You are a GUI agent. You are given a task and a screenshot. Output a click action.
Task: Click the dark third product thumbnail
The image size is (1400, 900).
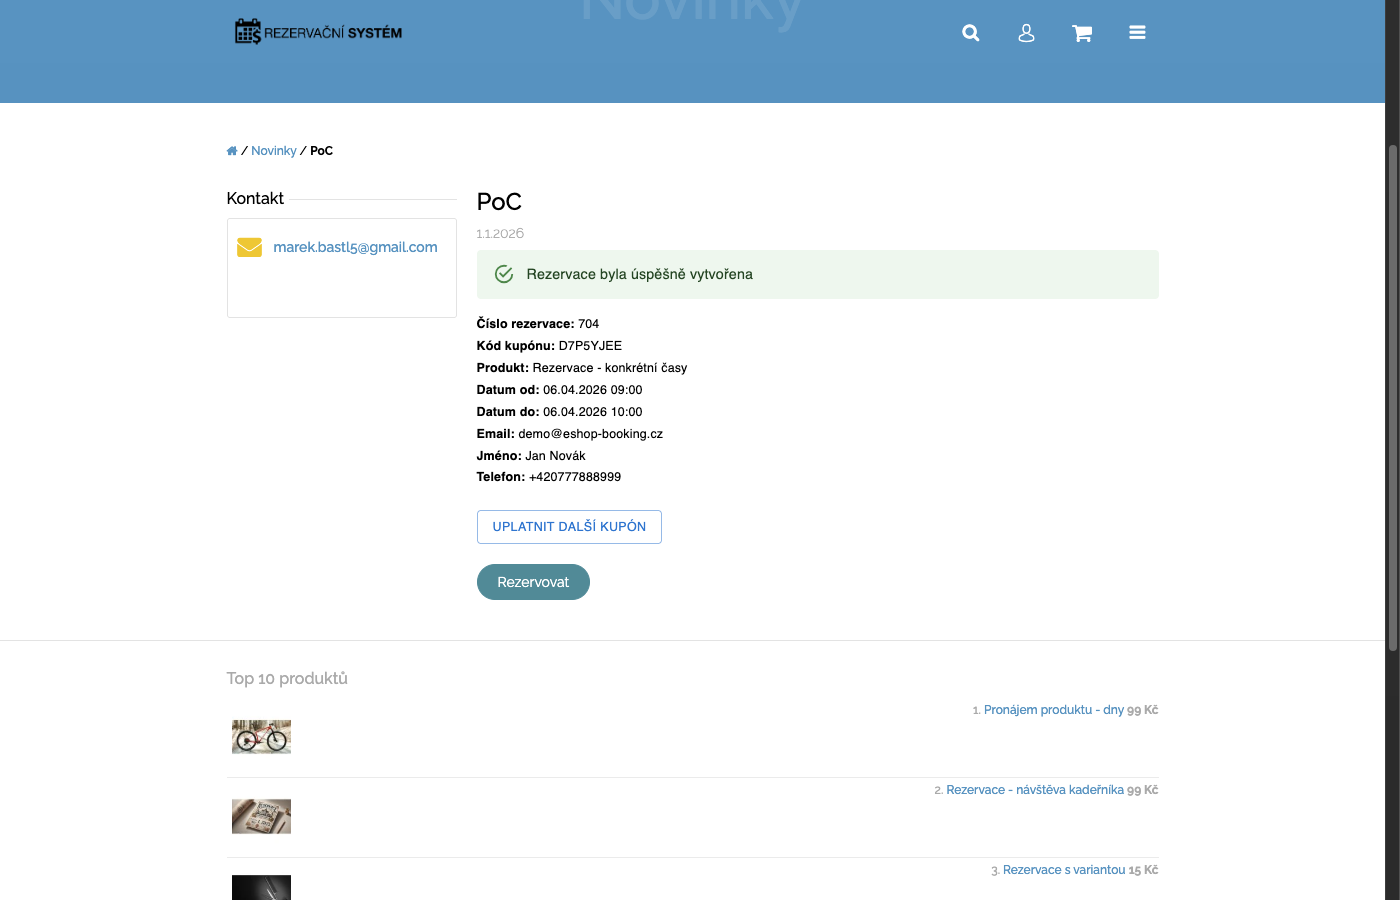[261, 887]
